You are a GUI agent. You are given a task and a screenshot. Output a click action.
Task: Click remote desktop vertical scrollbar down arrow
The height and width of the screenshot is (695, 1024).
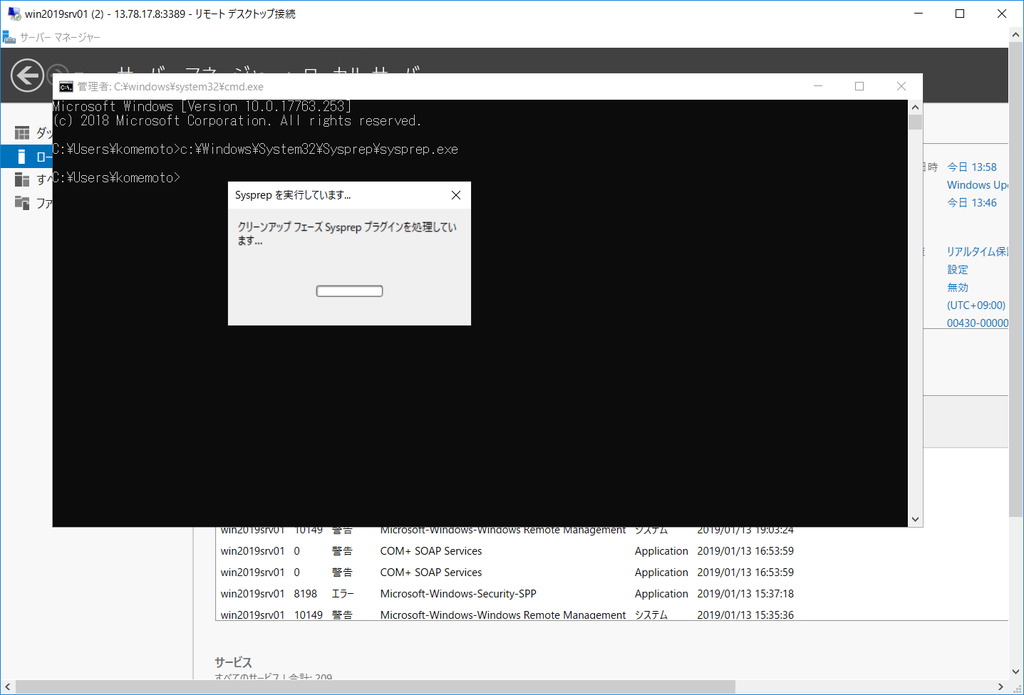pos(1017,673)
